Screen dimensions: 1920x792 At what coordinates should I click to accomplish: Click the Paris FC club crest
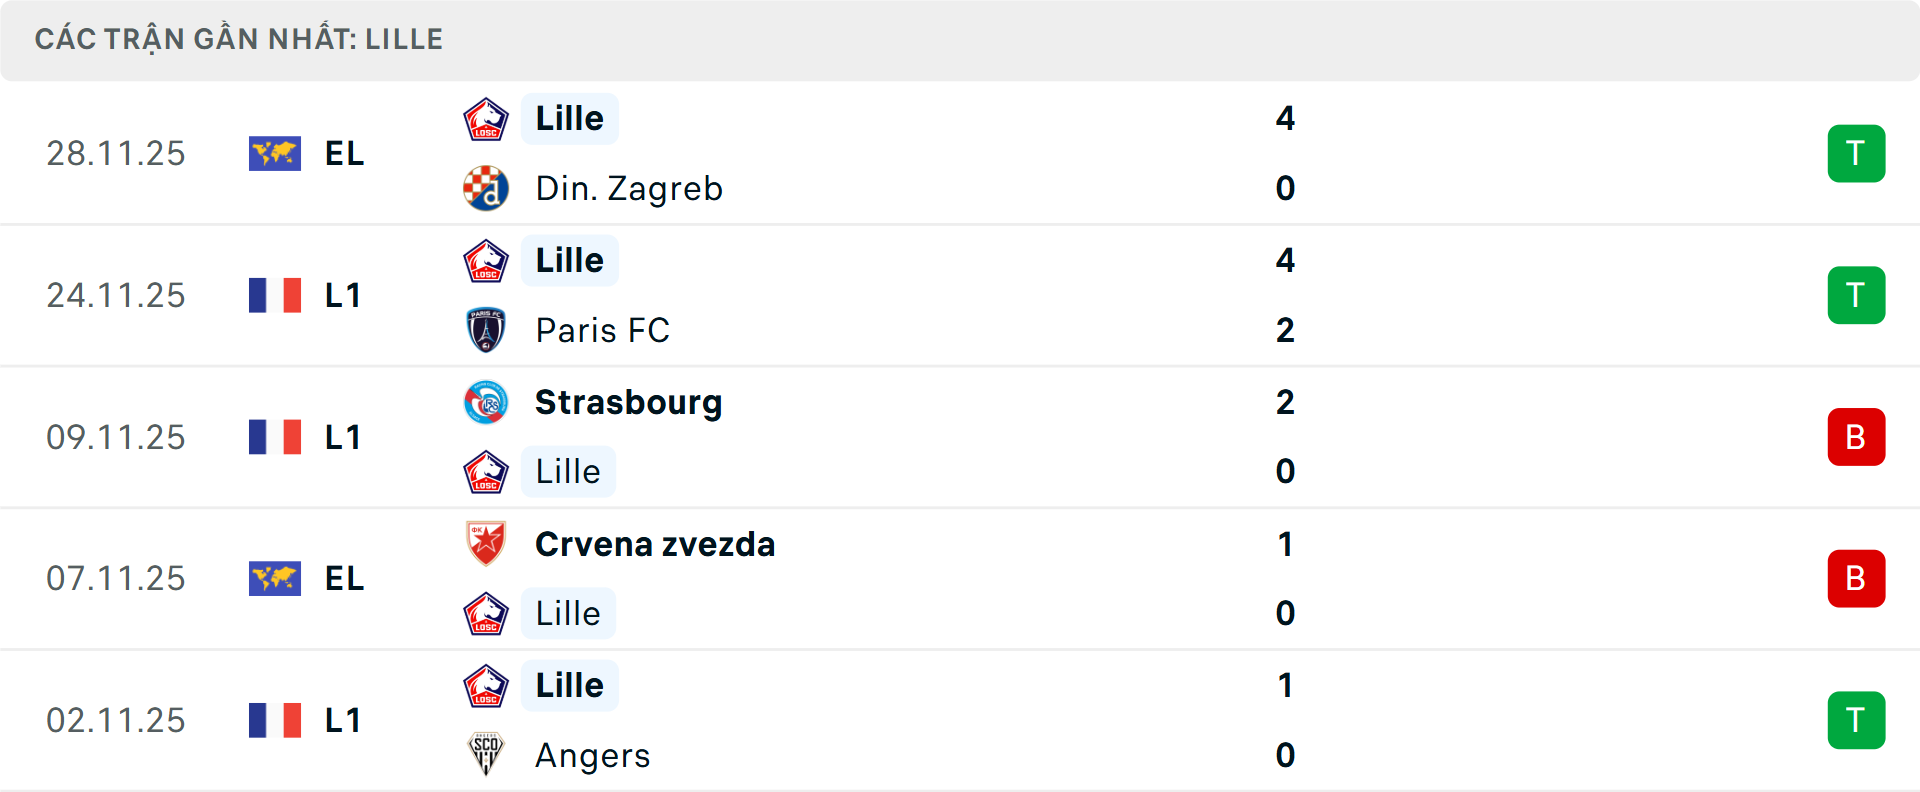point(486,330)
